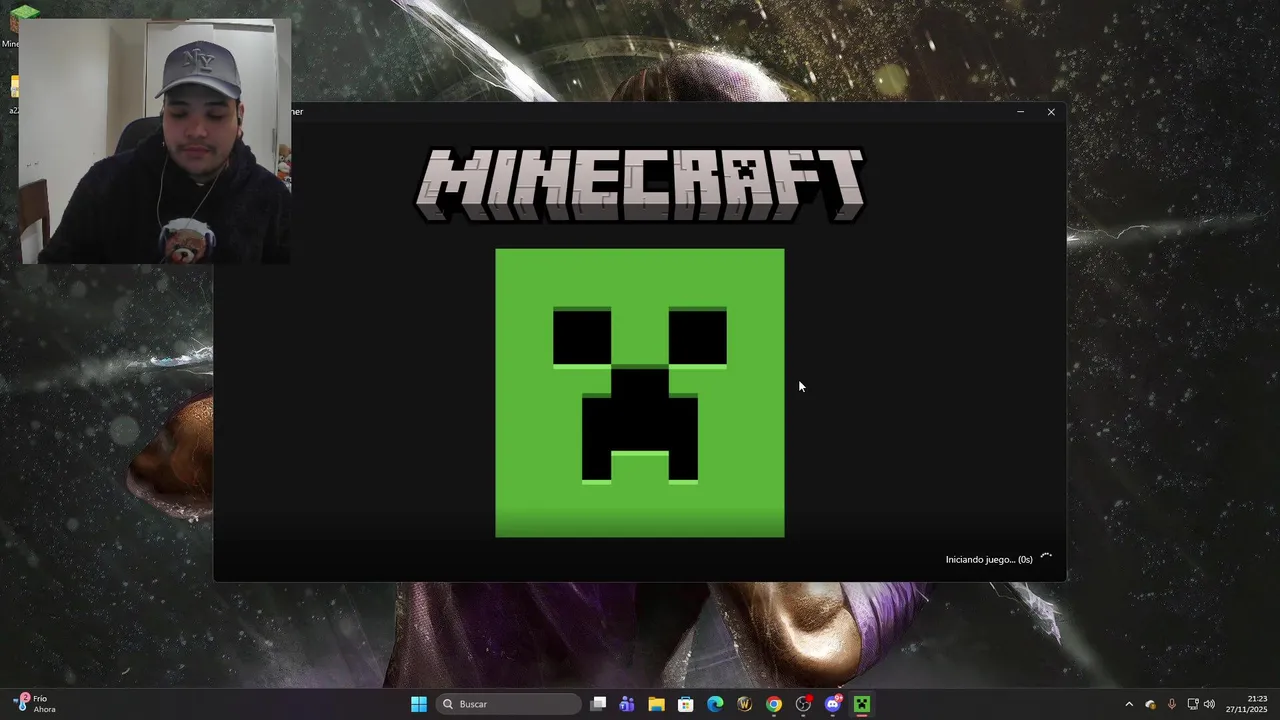
Task: Open the clock showing 21:23
Action: point(1247,704)
